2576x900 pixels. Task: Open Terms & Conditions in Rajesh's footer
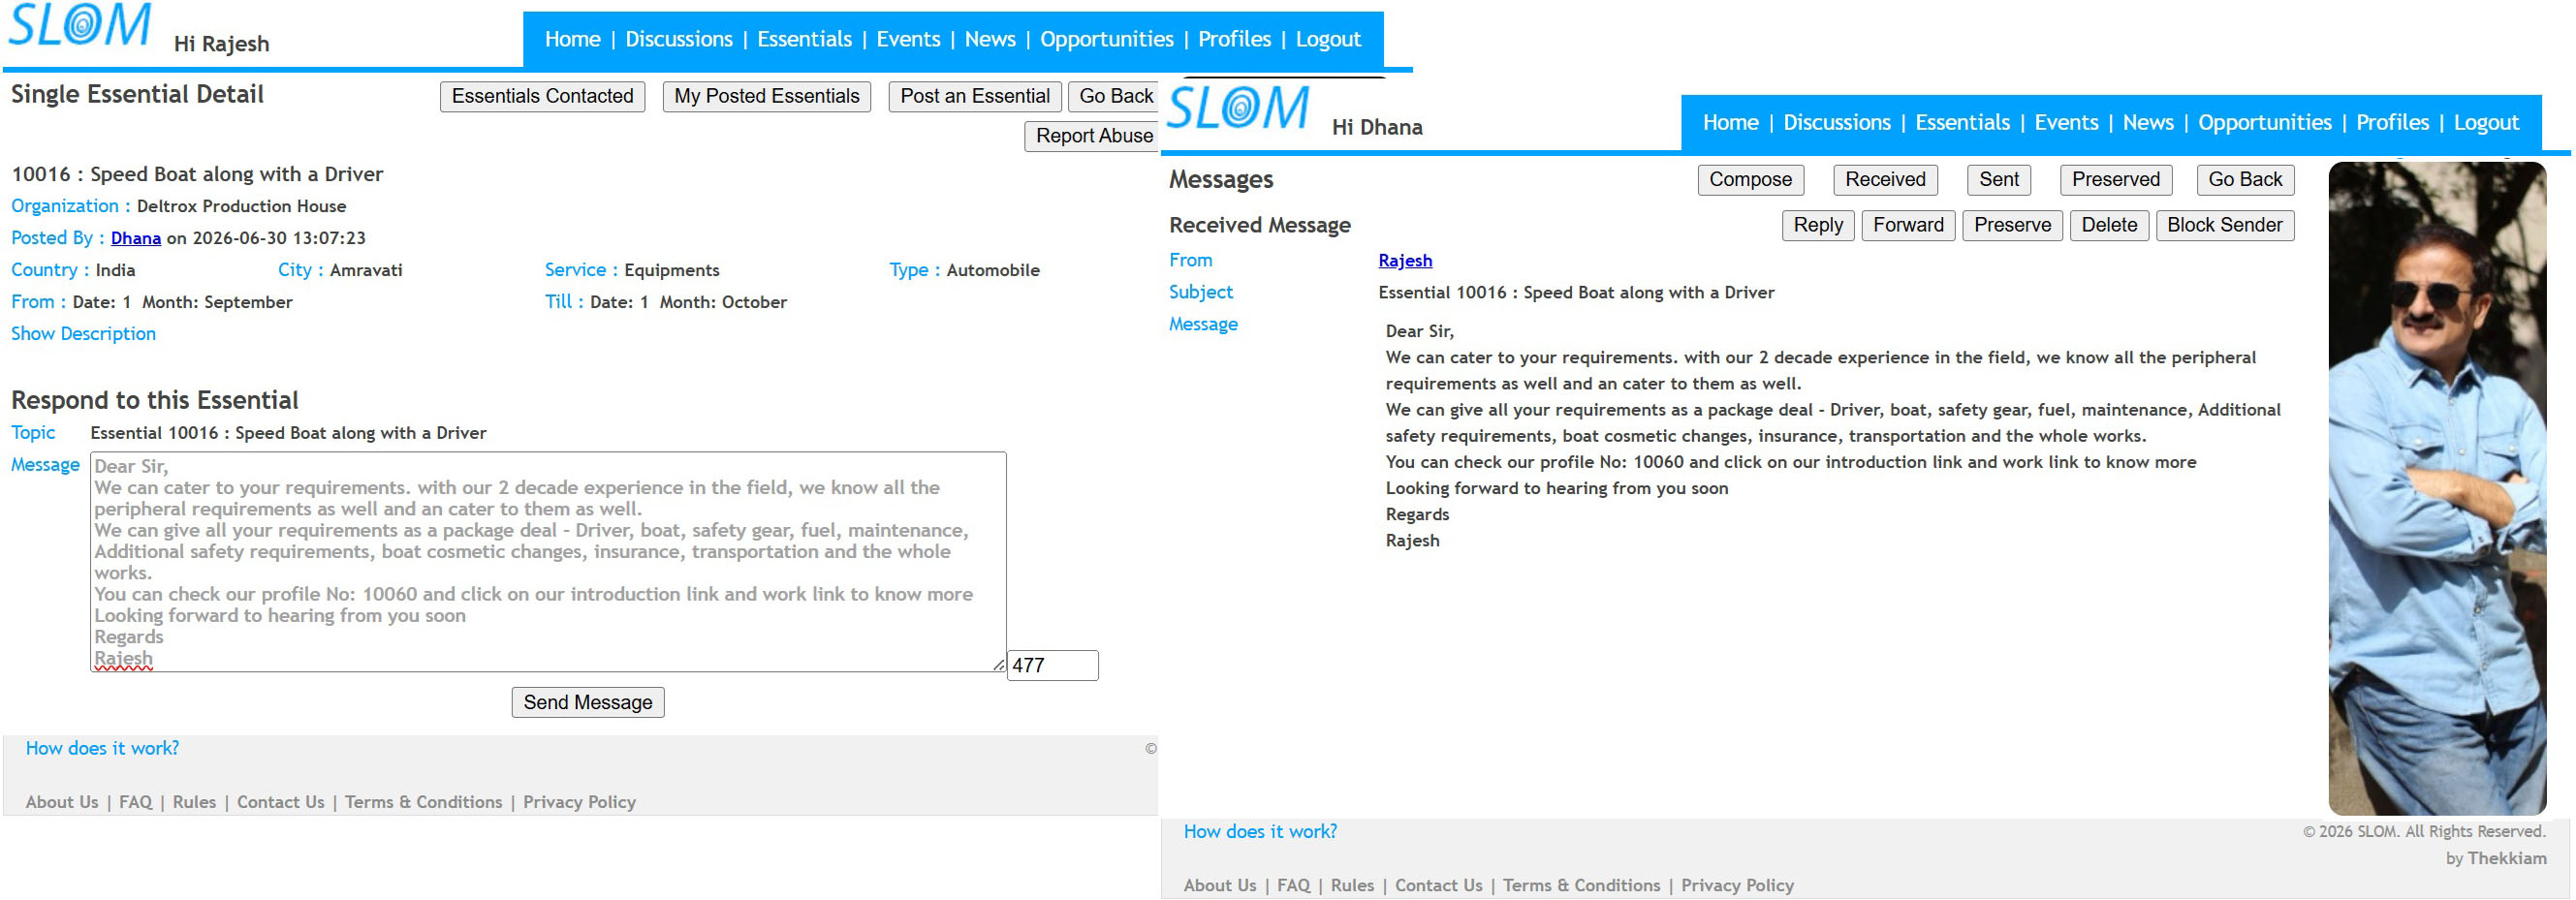coord(423,802)
